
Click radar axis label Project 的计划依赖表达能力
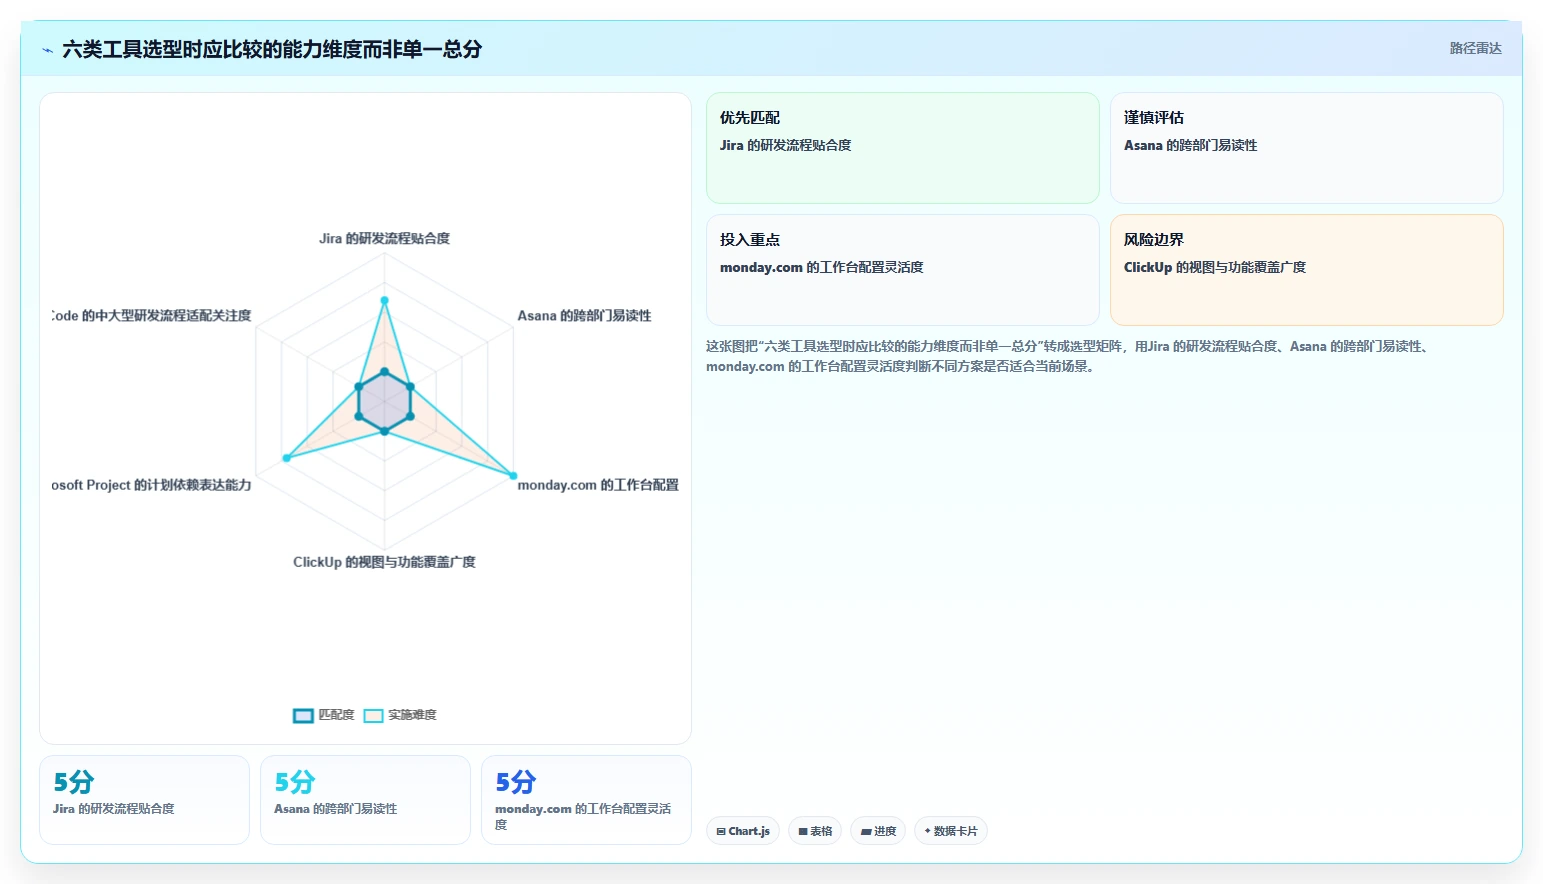coord(168,485)
